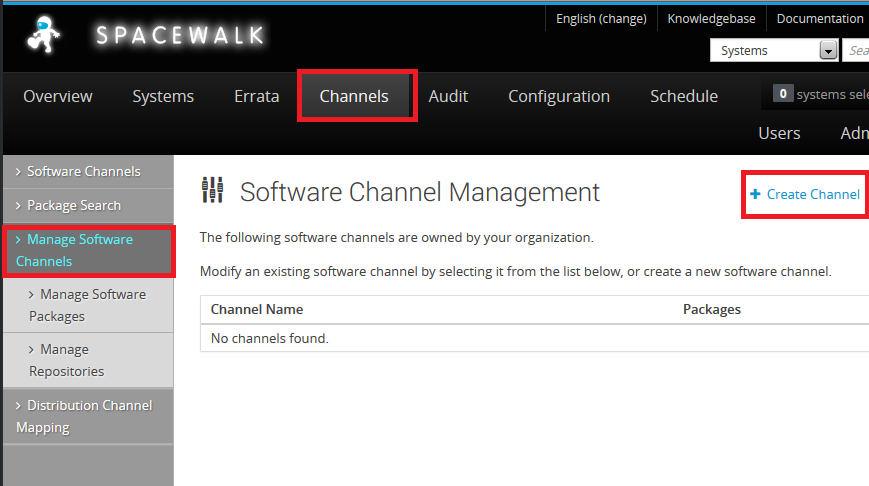Open the Errata tab
The width and height of the screenshot is (869, 486).
[x=257, y=96]
